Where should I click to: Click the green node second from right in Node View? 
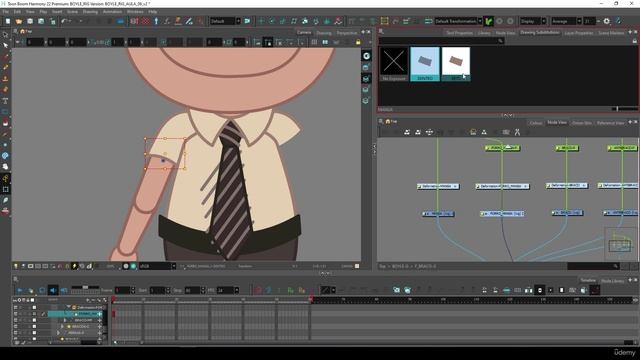(567, 148)
